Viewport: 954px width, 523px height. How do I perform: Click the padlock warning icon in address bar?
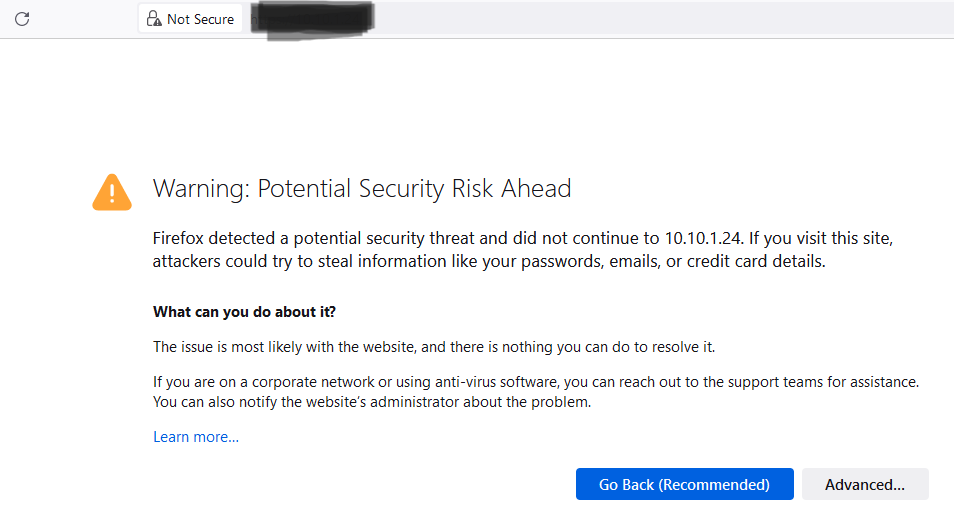pos(154,19)
